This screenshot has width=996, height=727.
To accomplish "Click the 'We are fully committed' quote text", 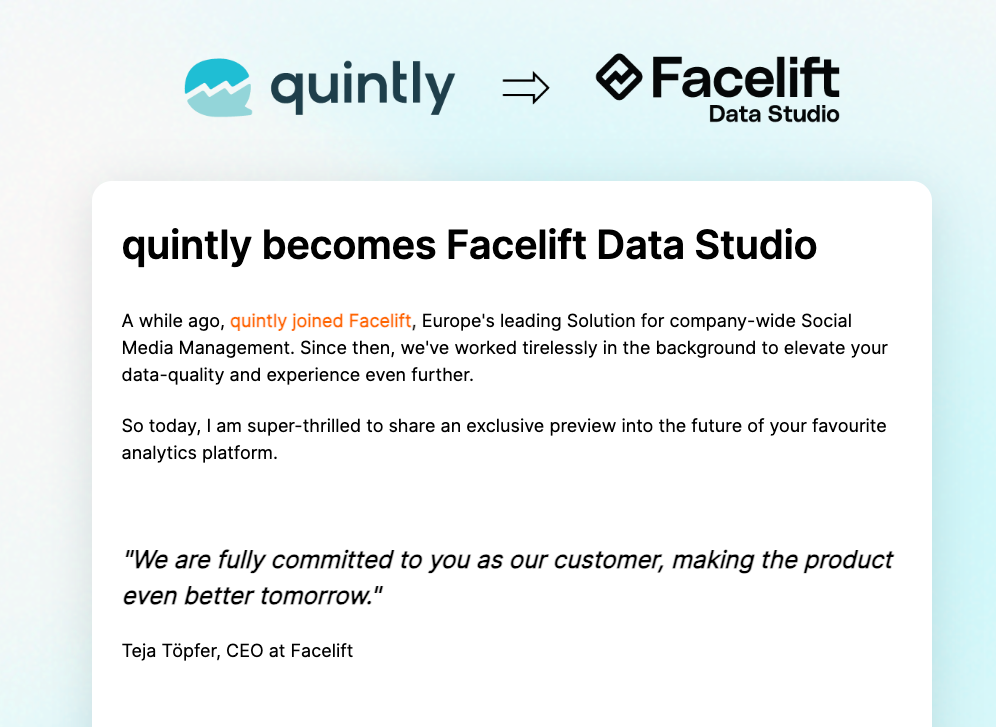I will point(508,559).
